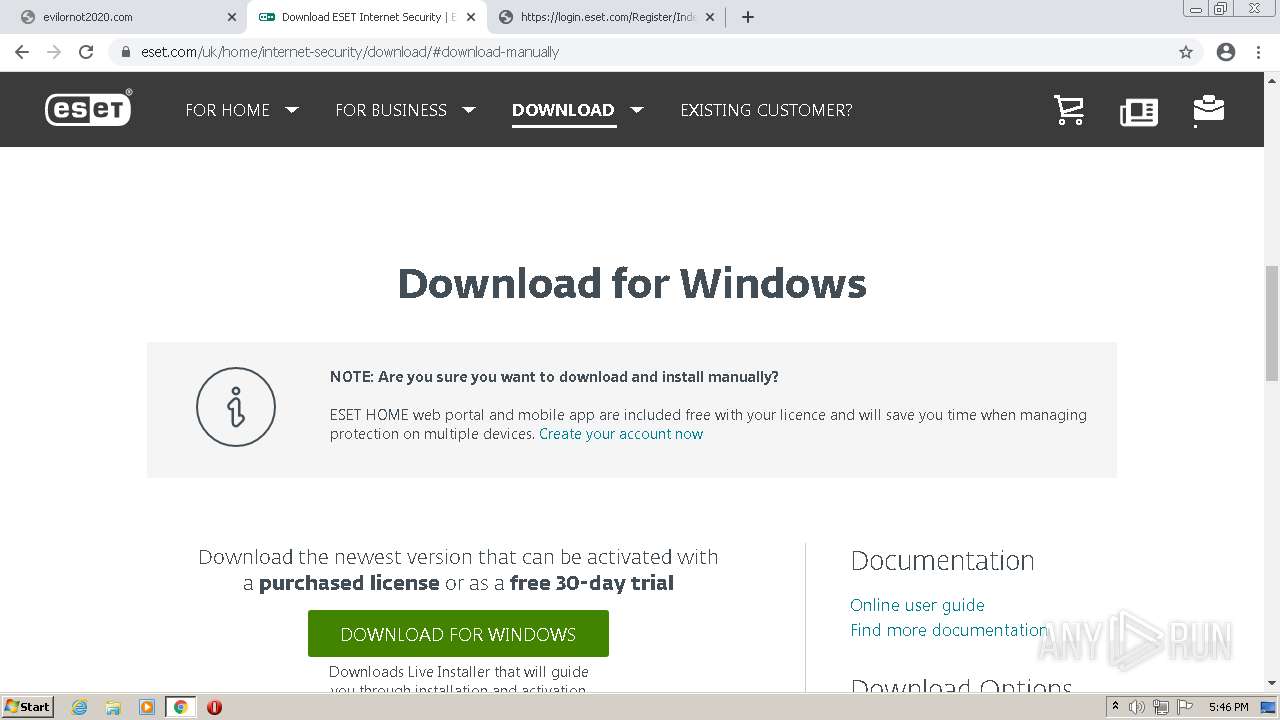
Task: Open the ESET logo home link
Action: 89,108
